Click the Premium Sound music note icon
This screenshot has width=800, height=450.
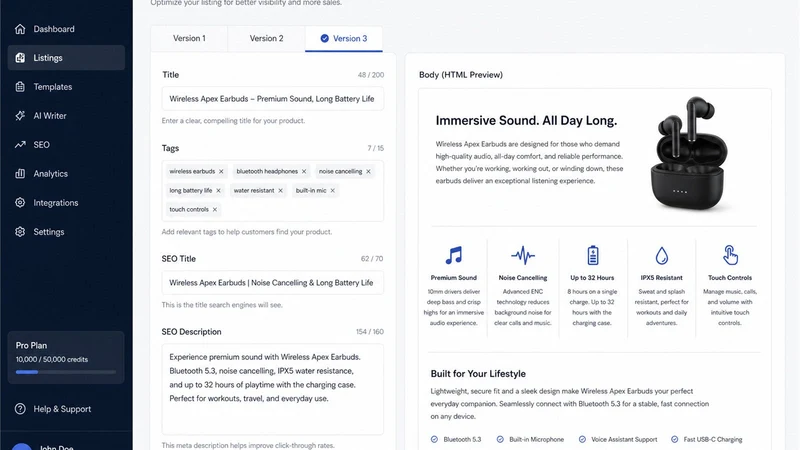pyautogui.click(x=454, y=255)
